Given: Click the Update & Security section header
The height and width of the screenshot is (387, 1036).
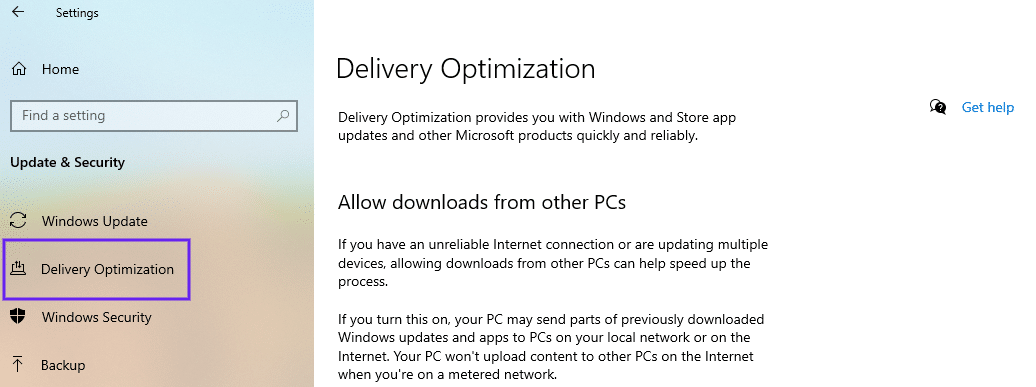Looking at the screenshot, I should coord(67,162).
